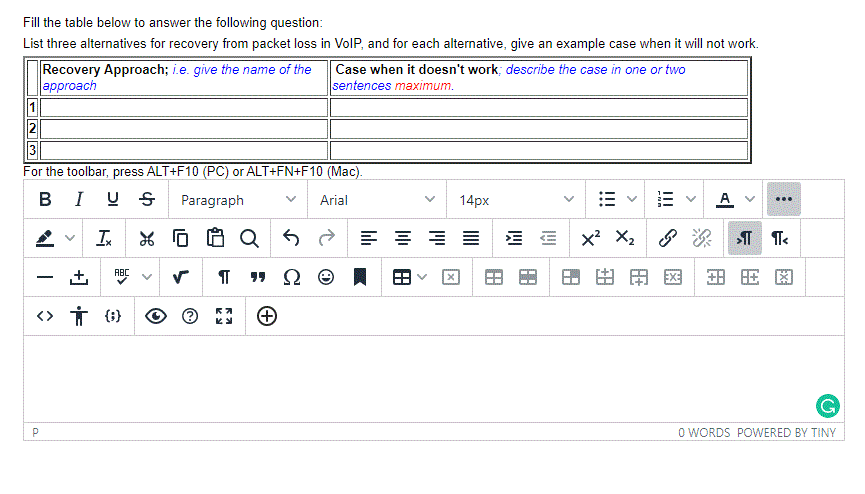Apply superscript formatting

click(x=590, y=238)
